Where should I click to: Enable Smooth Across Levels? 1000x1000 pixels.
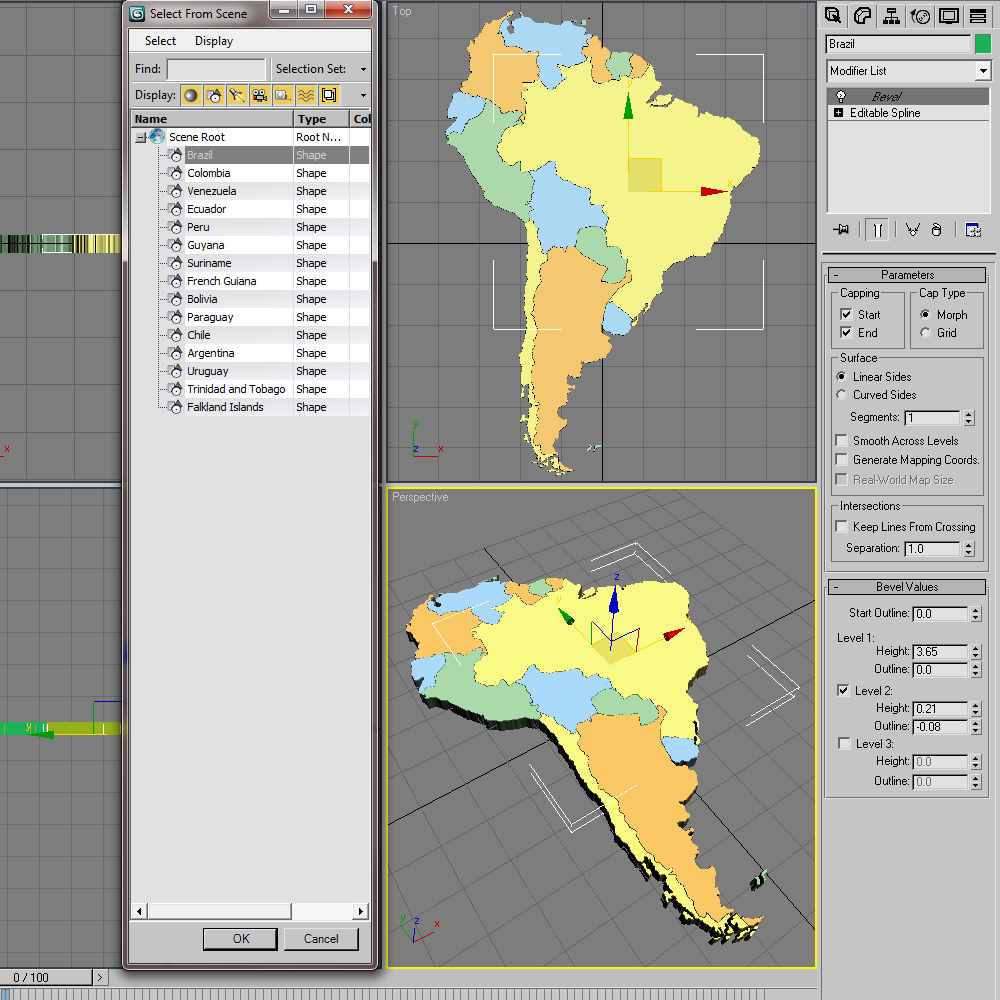pyautogui.click(x=841, y=440)
